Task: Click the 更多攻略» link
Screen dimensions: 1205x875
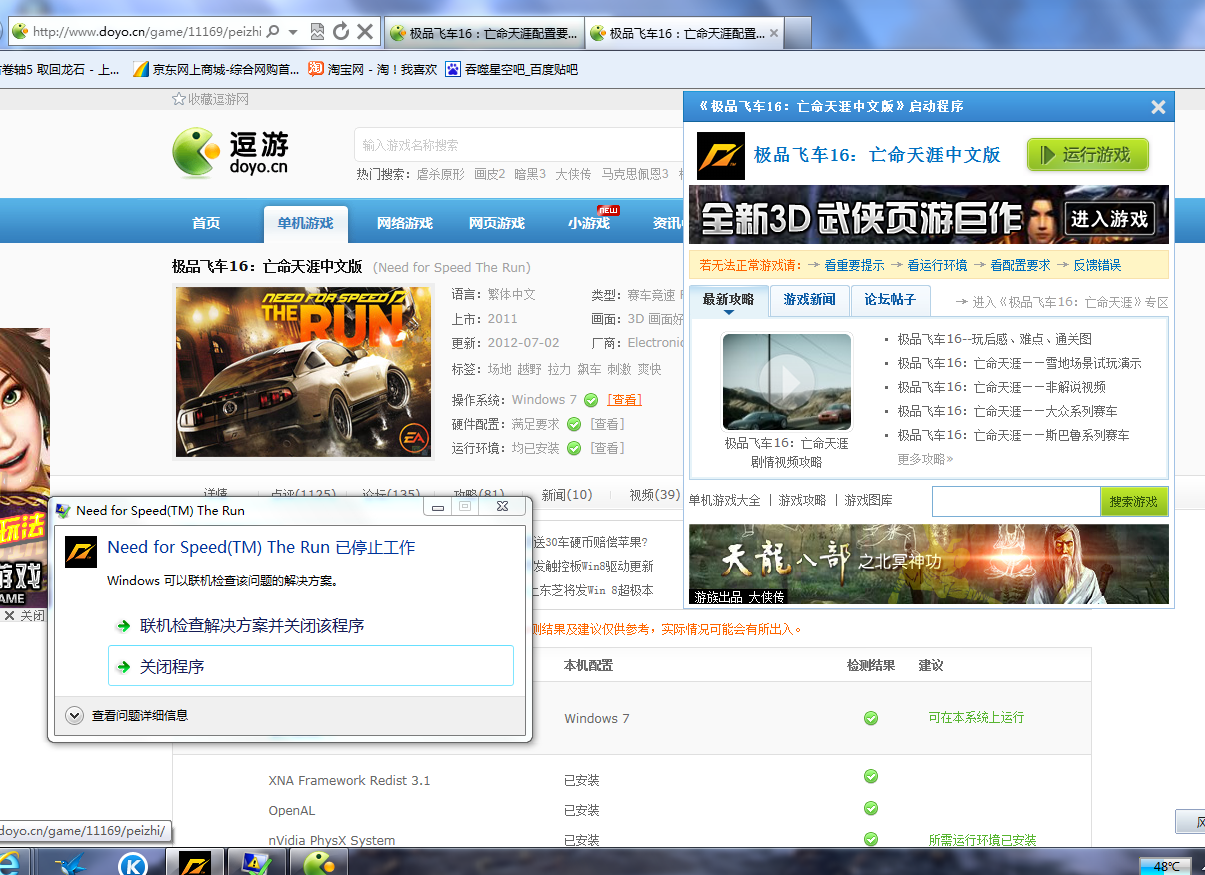Action: (x=925, y=459)
